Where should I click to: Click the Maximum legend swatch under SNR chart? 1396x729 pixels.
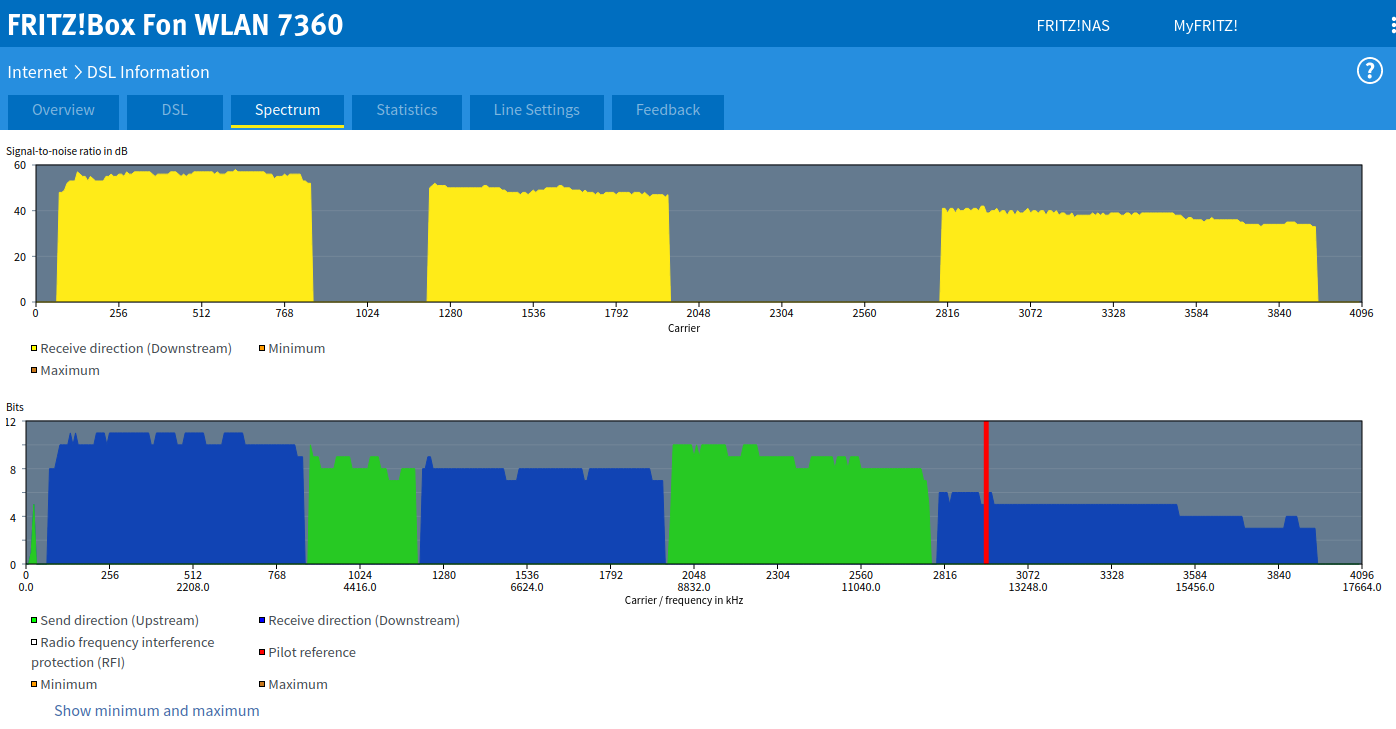[x=34, y=371]
